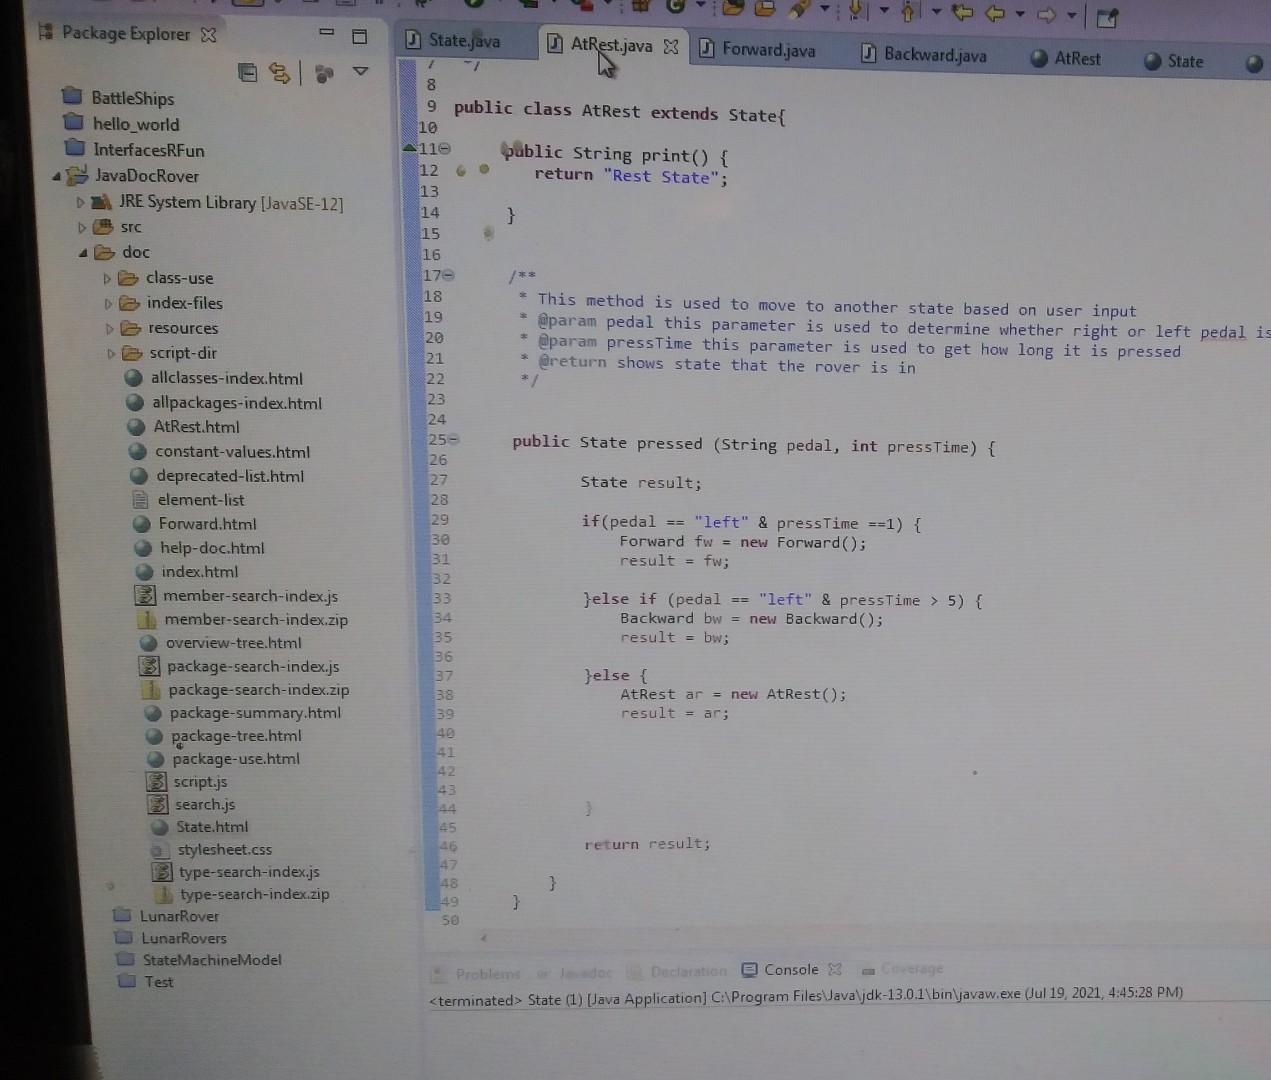Close the AtRest.java editor tab
This screenshot has height=1080, width=1271.
click(x=670, y=46)
